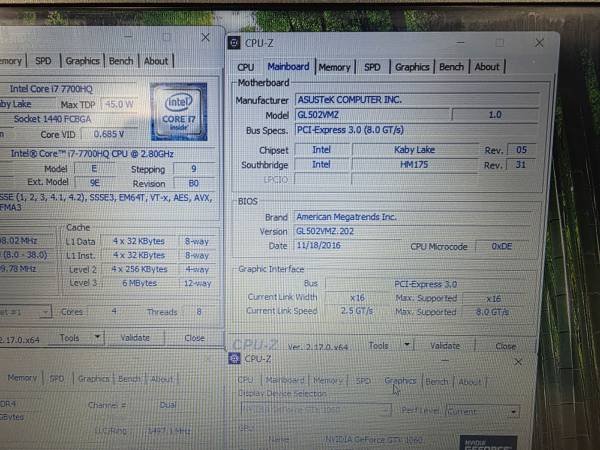Select the Bench tab in the Mainboard window
Image resolution: width=600 pixels, height=450 pixels.
(451, 67)
